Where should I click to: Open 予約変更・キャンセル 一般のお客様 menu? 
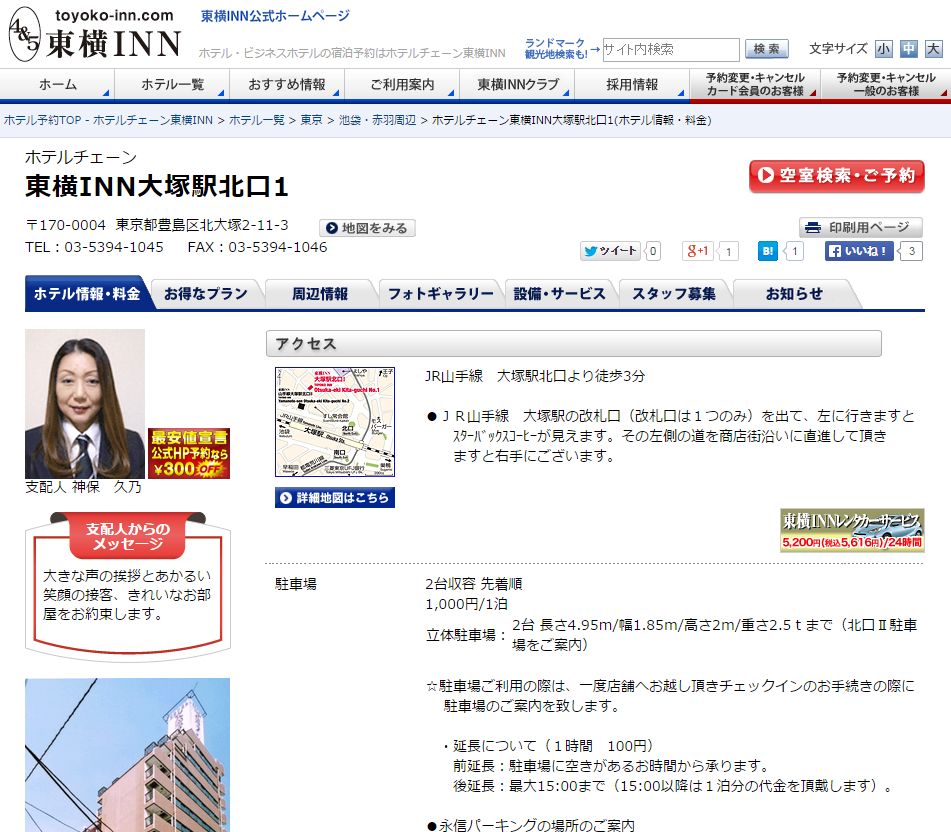pos(886,84)
